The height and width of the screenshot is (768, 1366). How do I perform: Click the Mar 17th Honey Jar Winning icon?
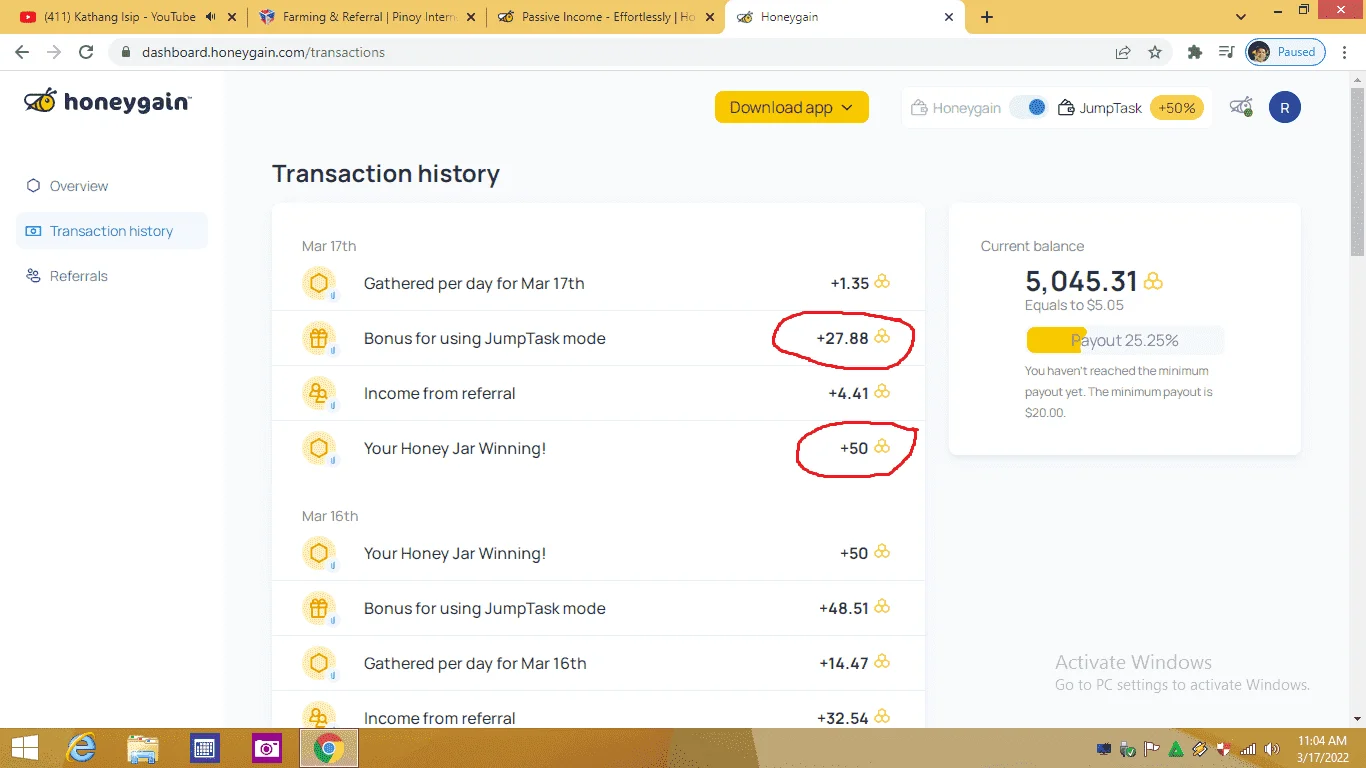319,449
